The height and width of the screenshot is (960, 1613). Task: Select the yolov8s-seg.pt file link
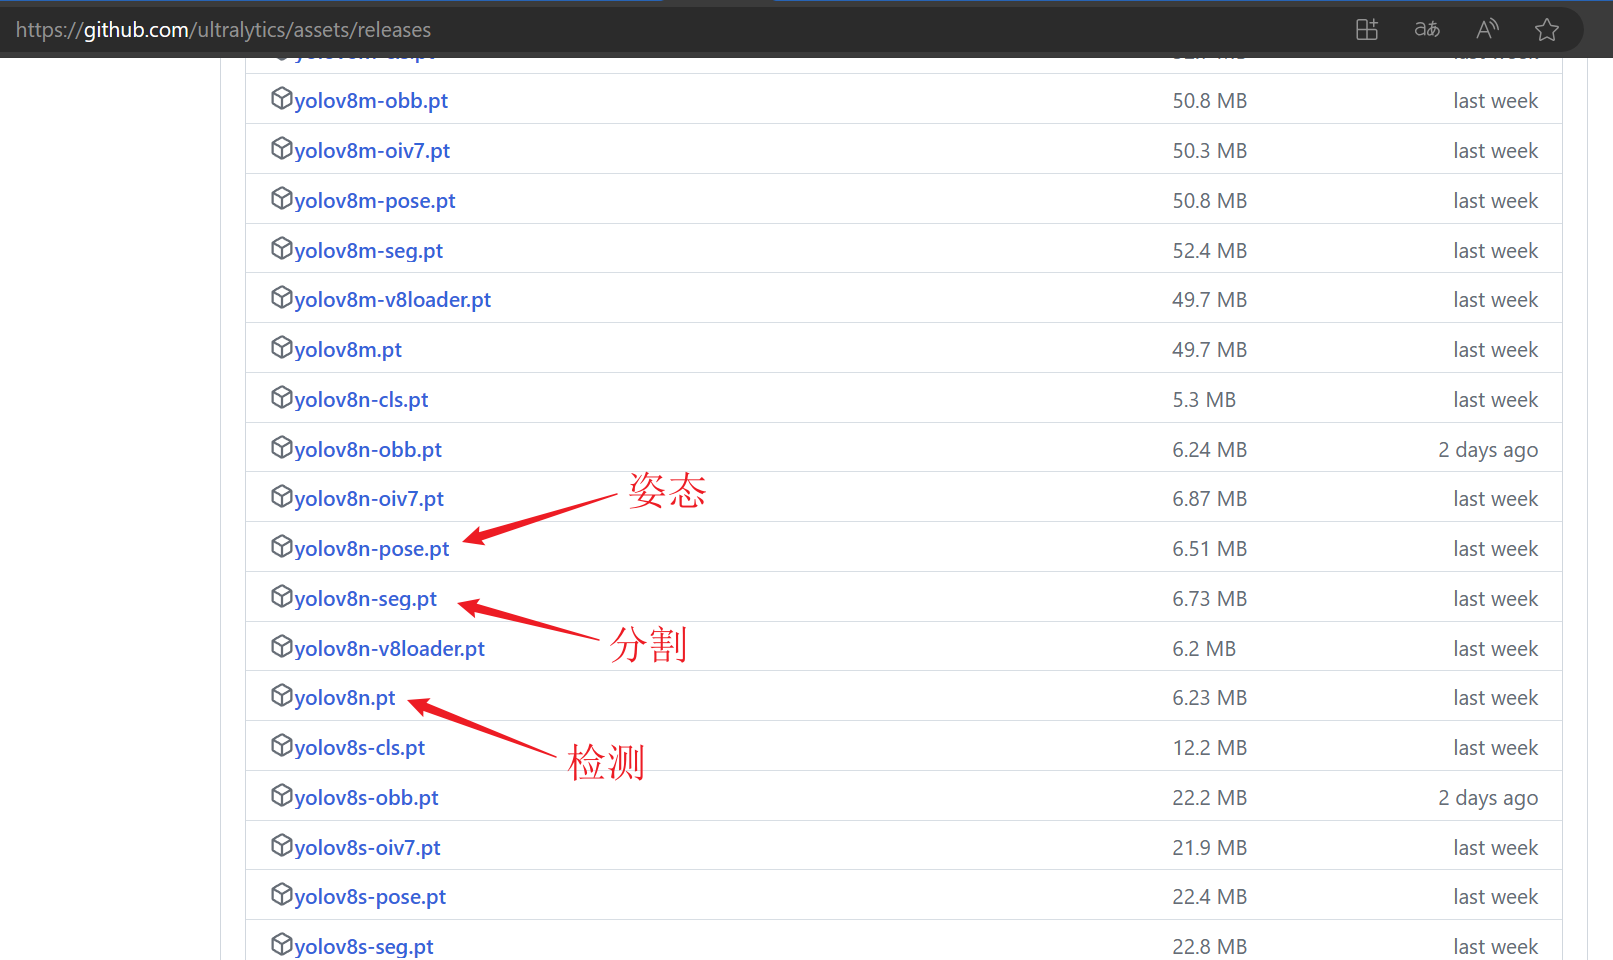pyautogui.click(x=364, y=947)
